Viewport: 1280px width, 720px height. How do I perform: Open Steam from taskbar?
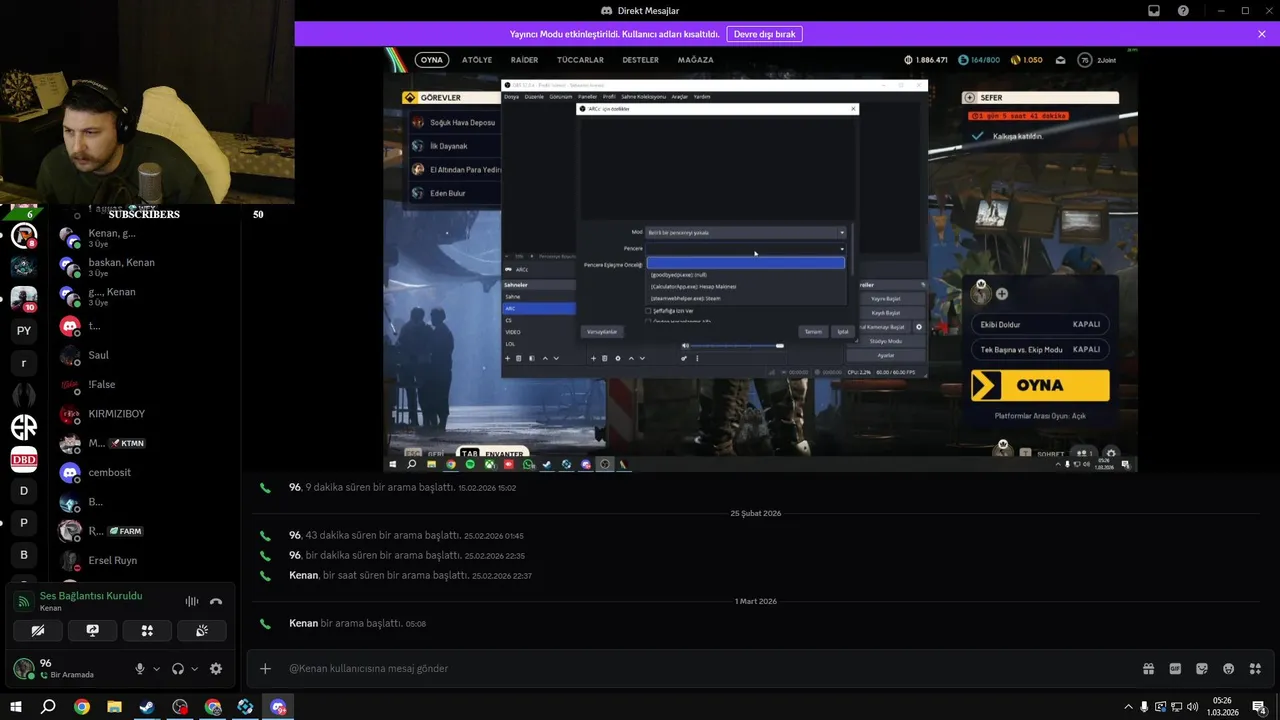point(147,707)
